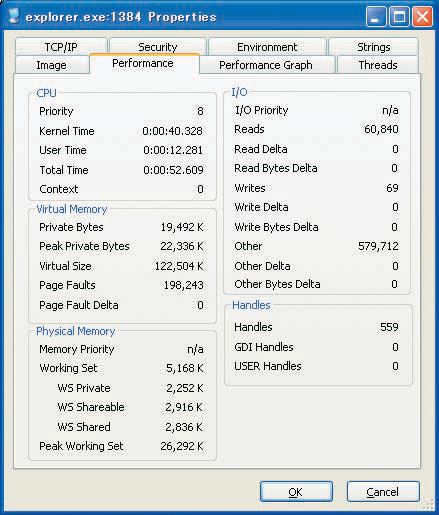The width and height of the screenshot is (439, 515).
Task: Select the Environment tab
Action: (x=267, y=47)
